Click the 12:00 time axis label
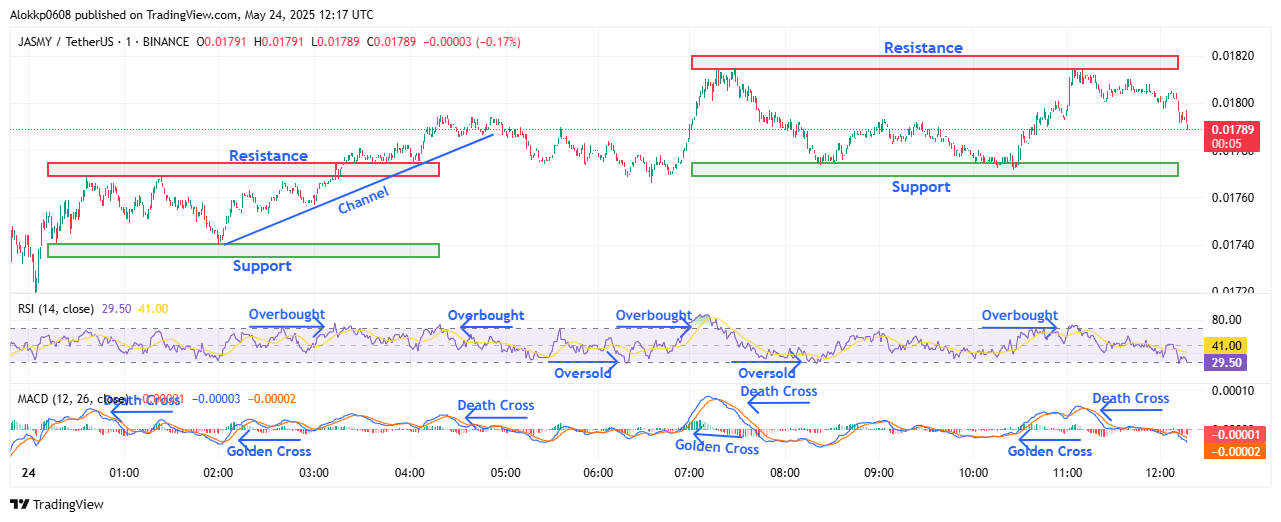 [1160, 471]
